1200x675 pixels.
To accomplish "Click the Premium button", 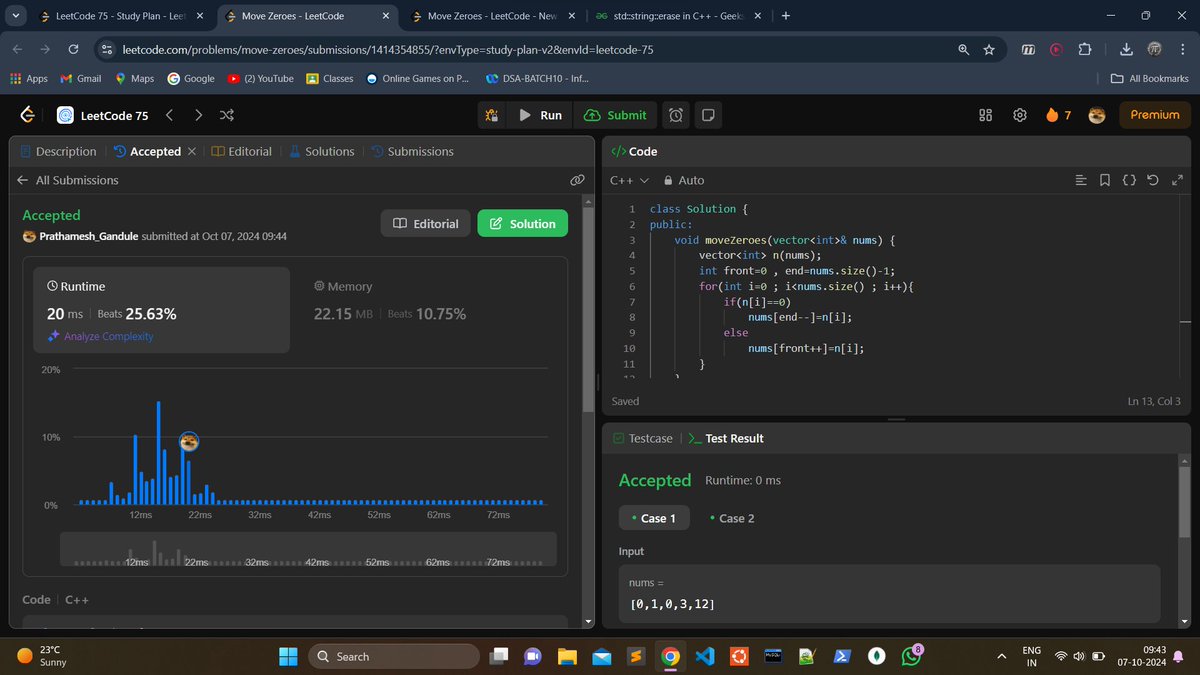I will click(1155, 115).
